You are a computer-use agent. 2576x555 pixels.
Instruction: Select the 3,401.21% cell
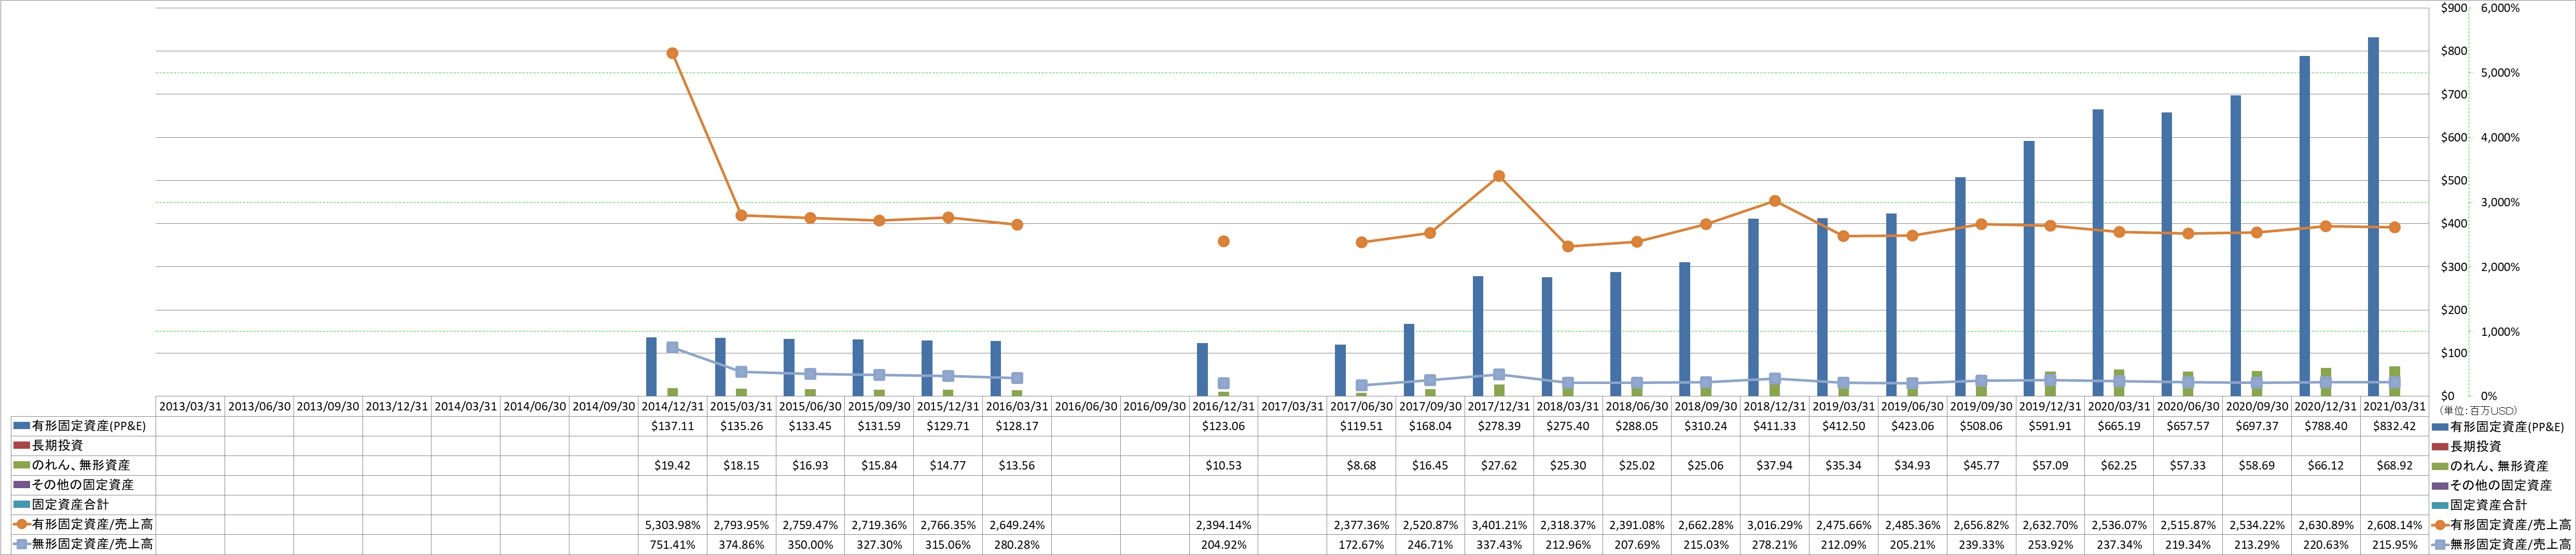1499,524
